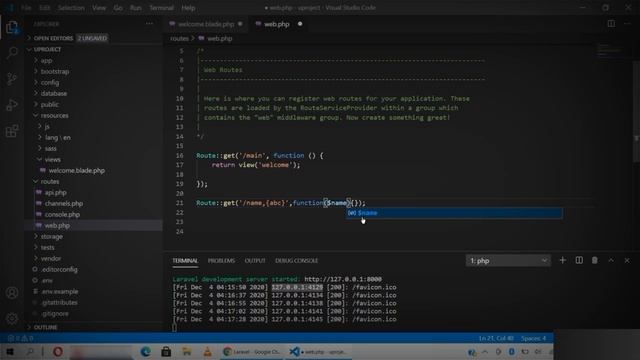Open the Manage settings gear
This screenshot has width=640, height=360.
tap(12, 318)
